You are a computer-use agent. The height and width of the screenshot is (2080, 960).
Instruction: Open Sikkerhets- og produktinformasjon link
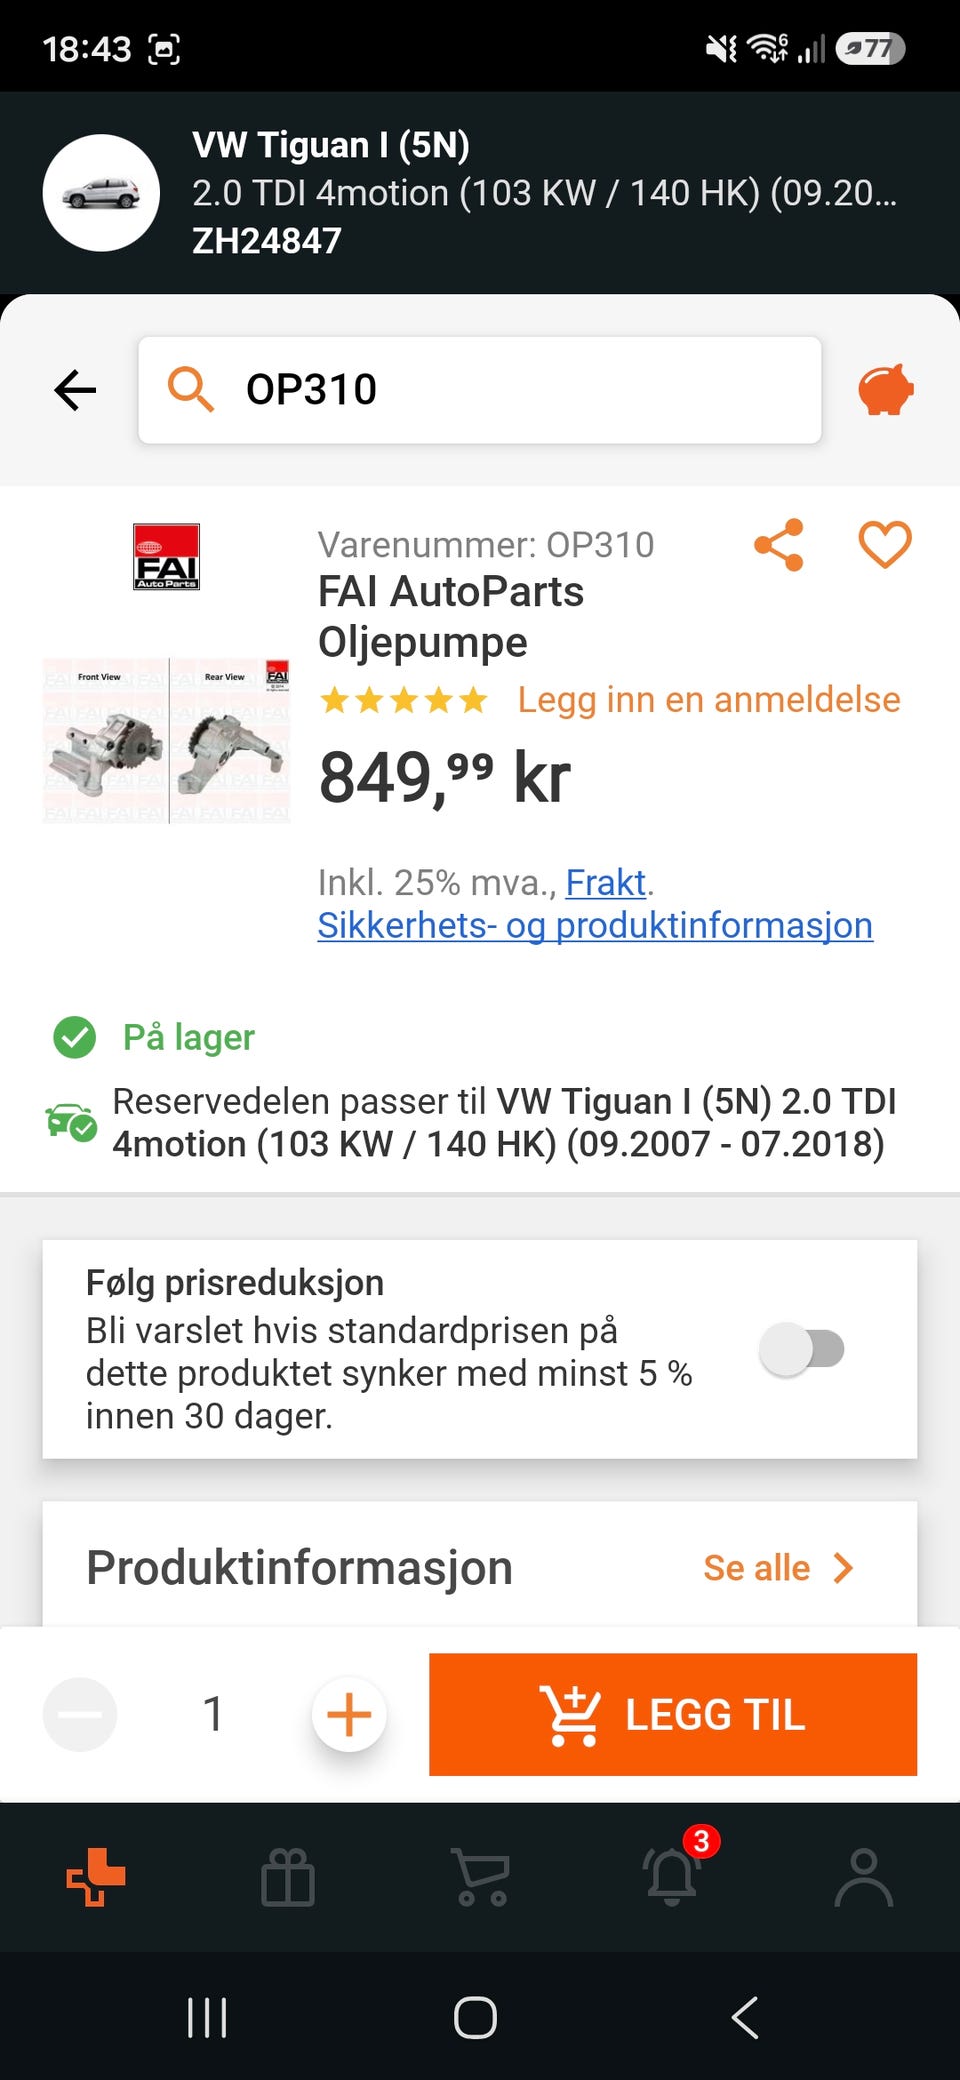pos(595,926)
